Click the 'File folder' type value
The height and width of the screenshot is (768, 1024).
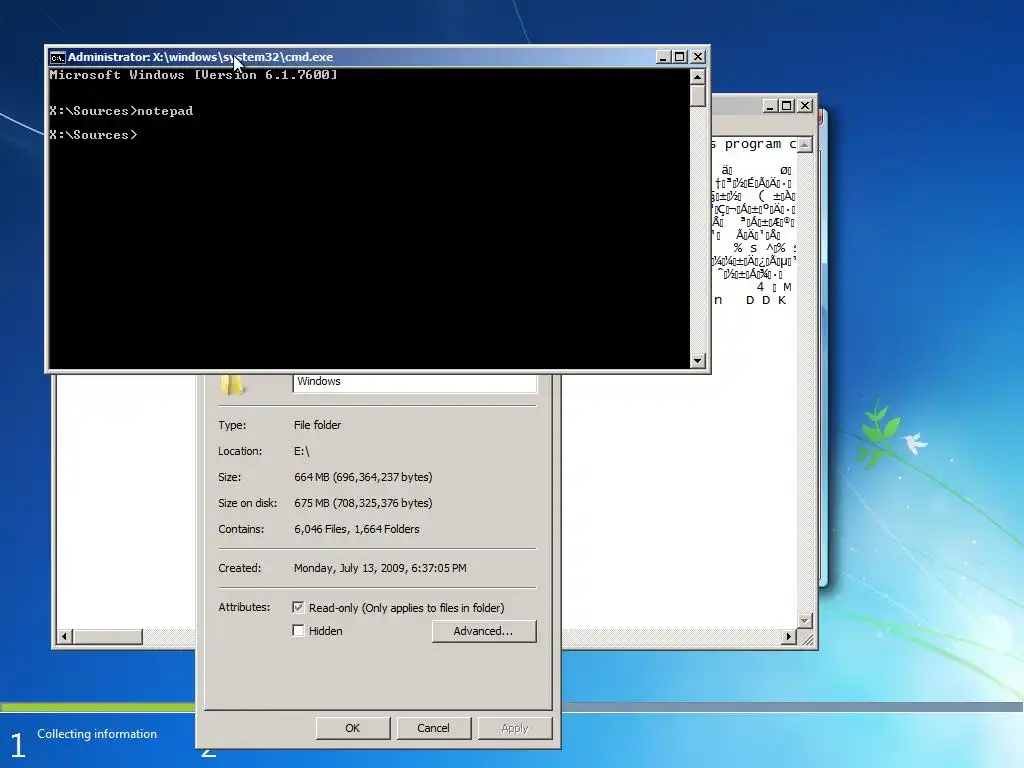click(317, 425)
